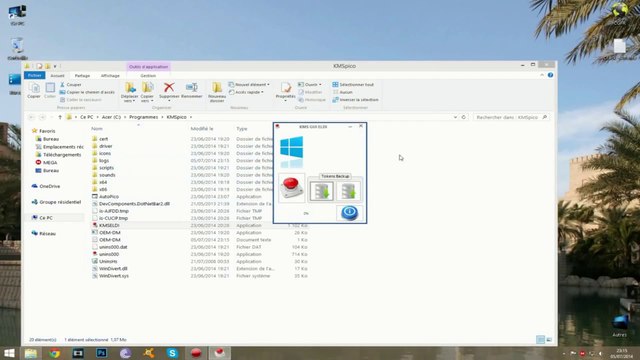Click Inverser la sélection
The width and height of the screenshot is (640, 360).
pos(356,100)
